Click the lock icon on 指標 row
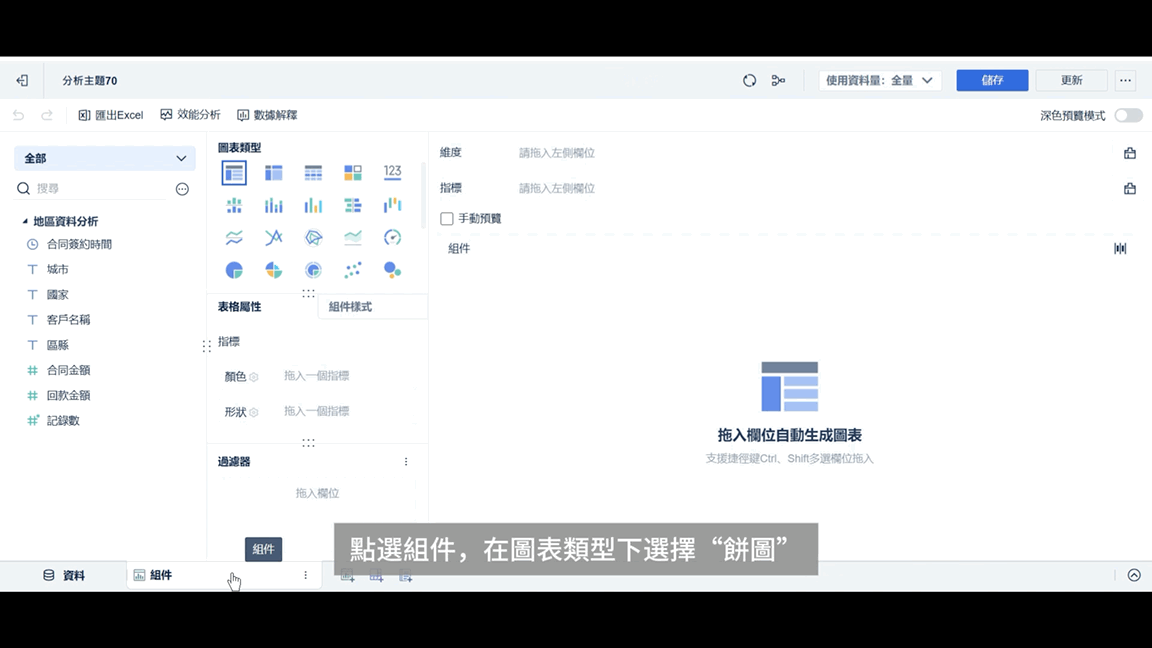Viewport: 1152px width, 648px height. (x=1130, y=189)
